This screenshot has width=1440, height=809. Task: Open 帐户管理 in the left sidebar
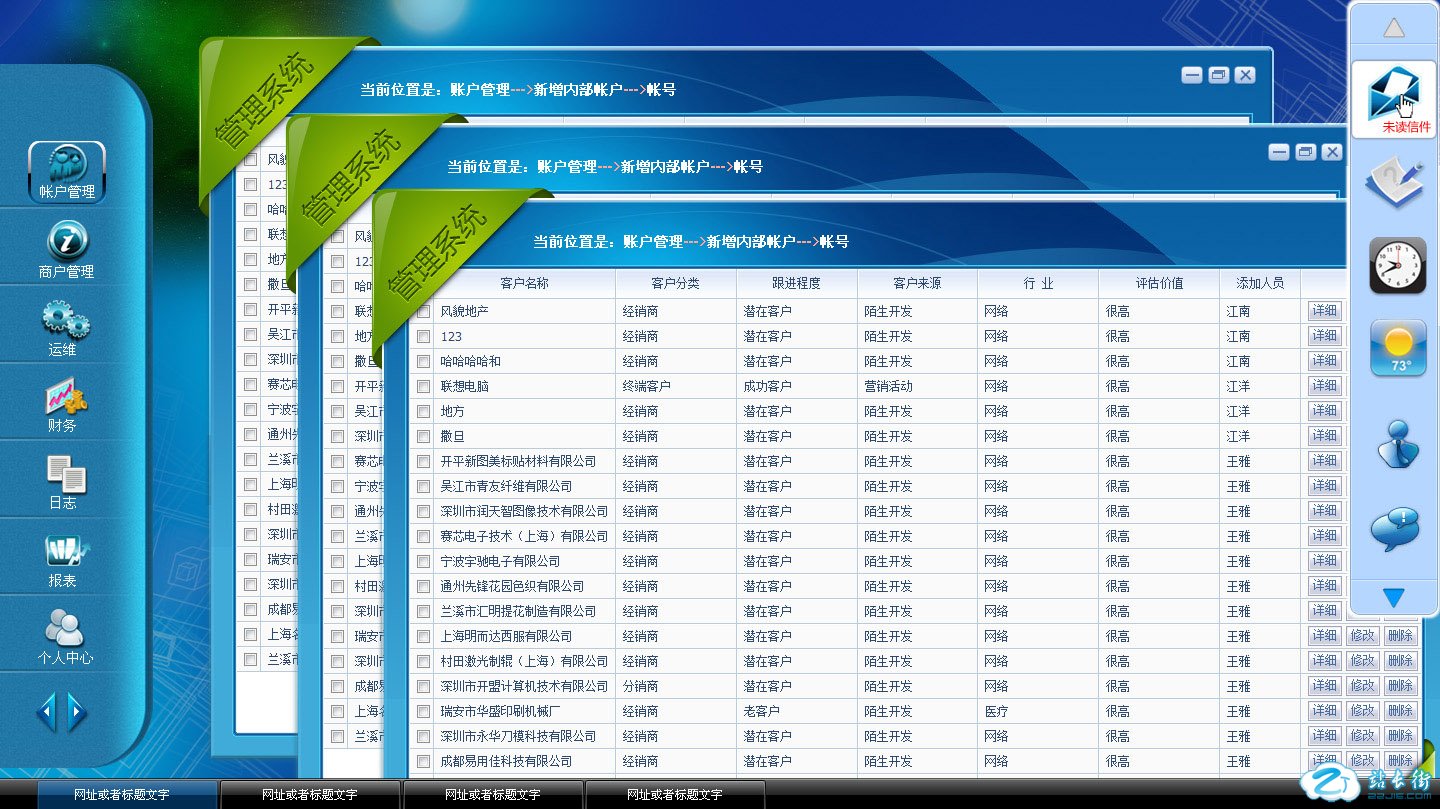pyautogui.click(x=67, y=172)
